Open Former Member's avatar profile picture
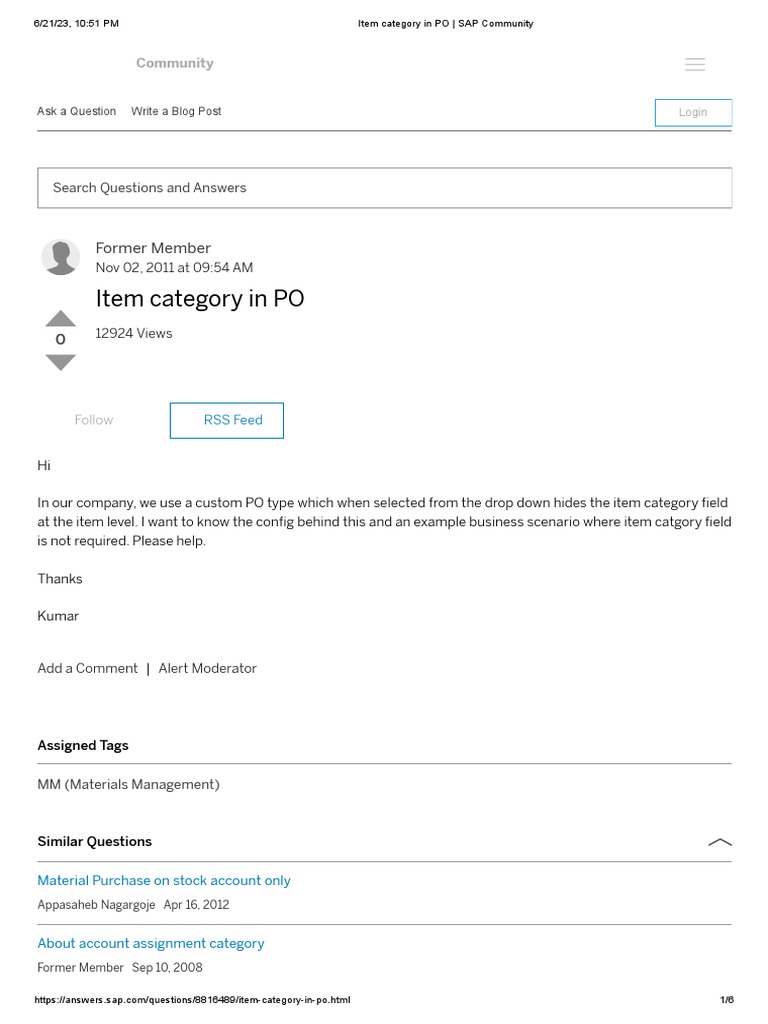Viewport: 768px width, 1024px height. point(61,258)
